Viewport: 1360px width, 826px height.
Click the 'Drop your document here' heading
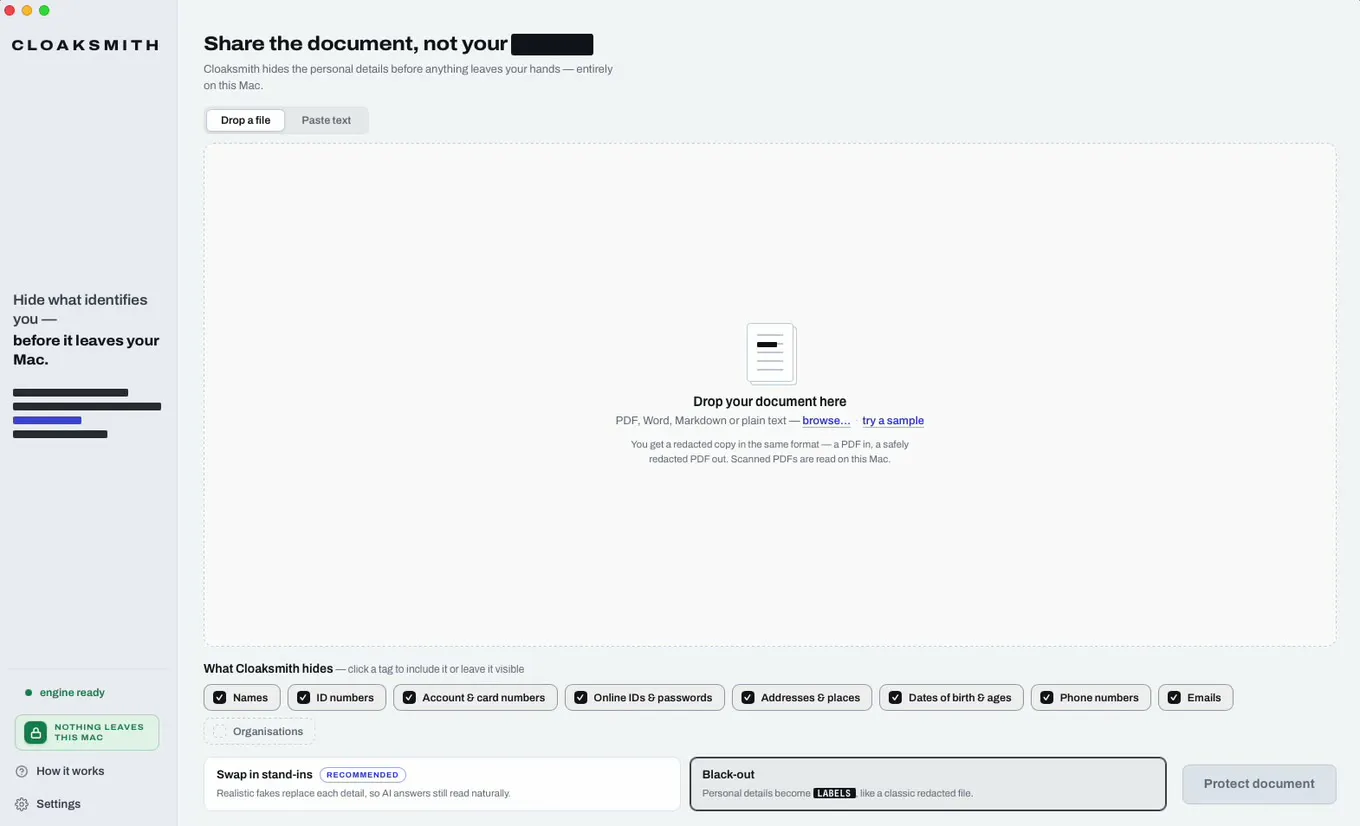[x=770, y=402]
